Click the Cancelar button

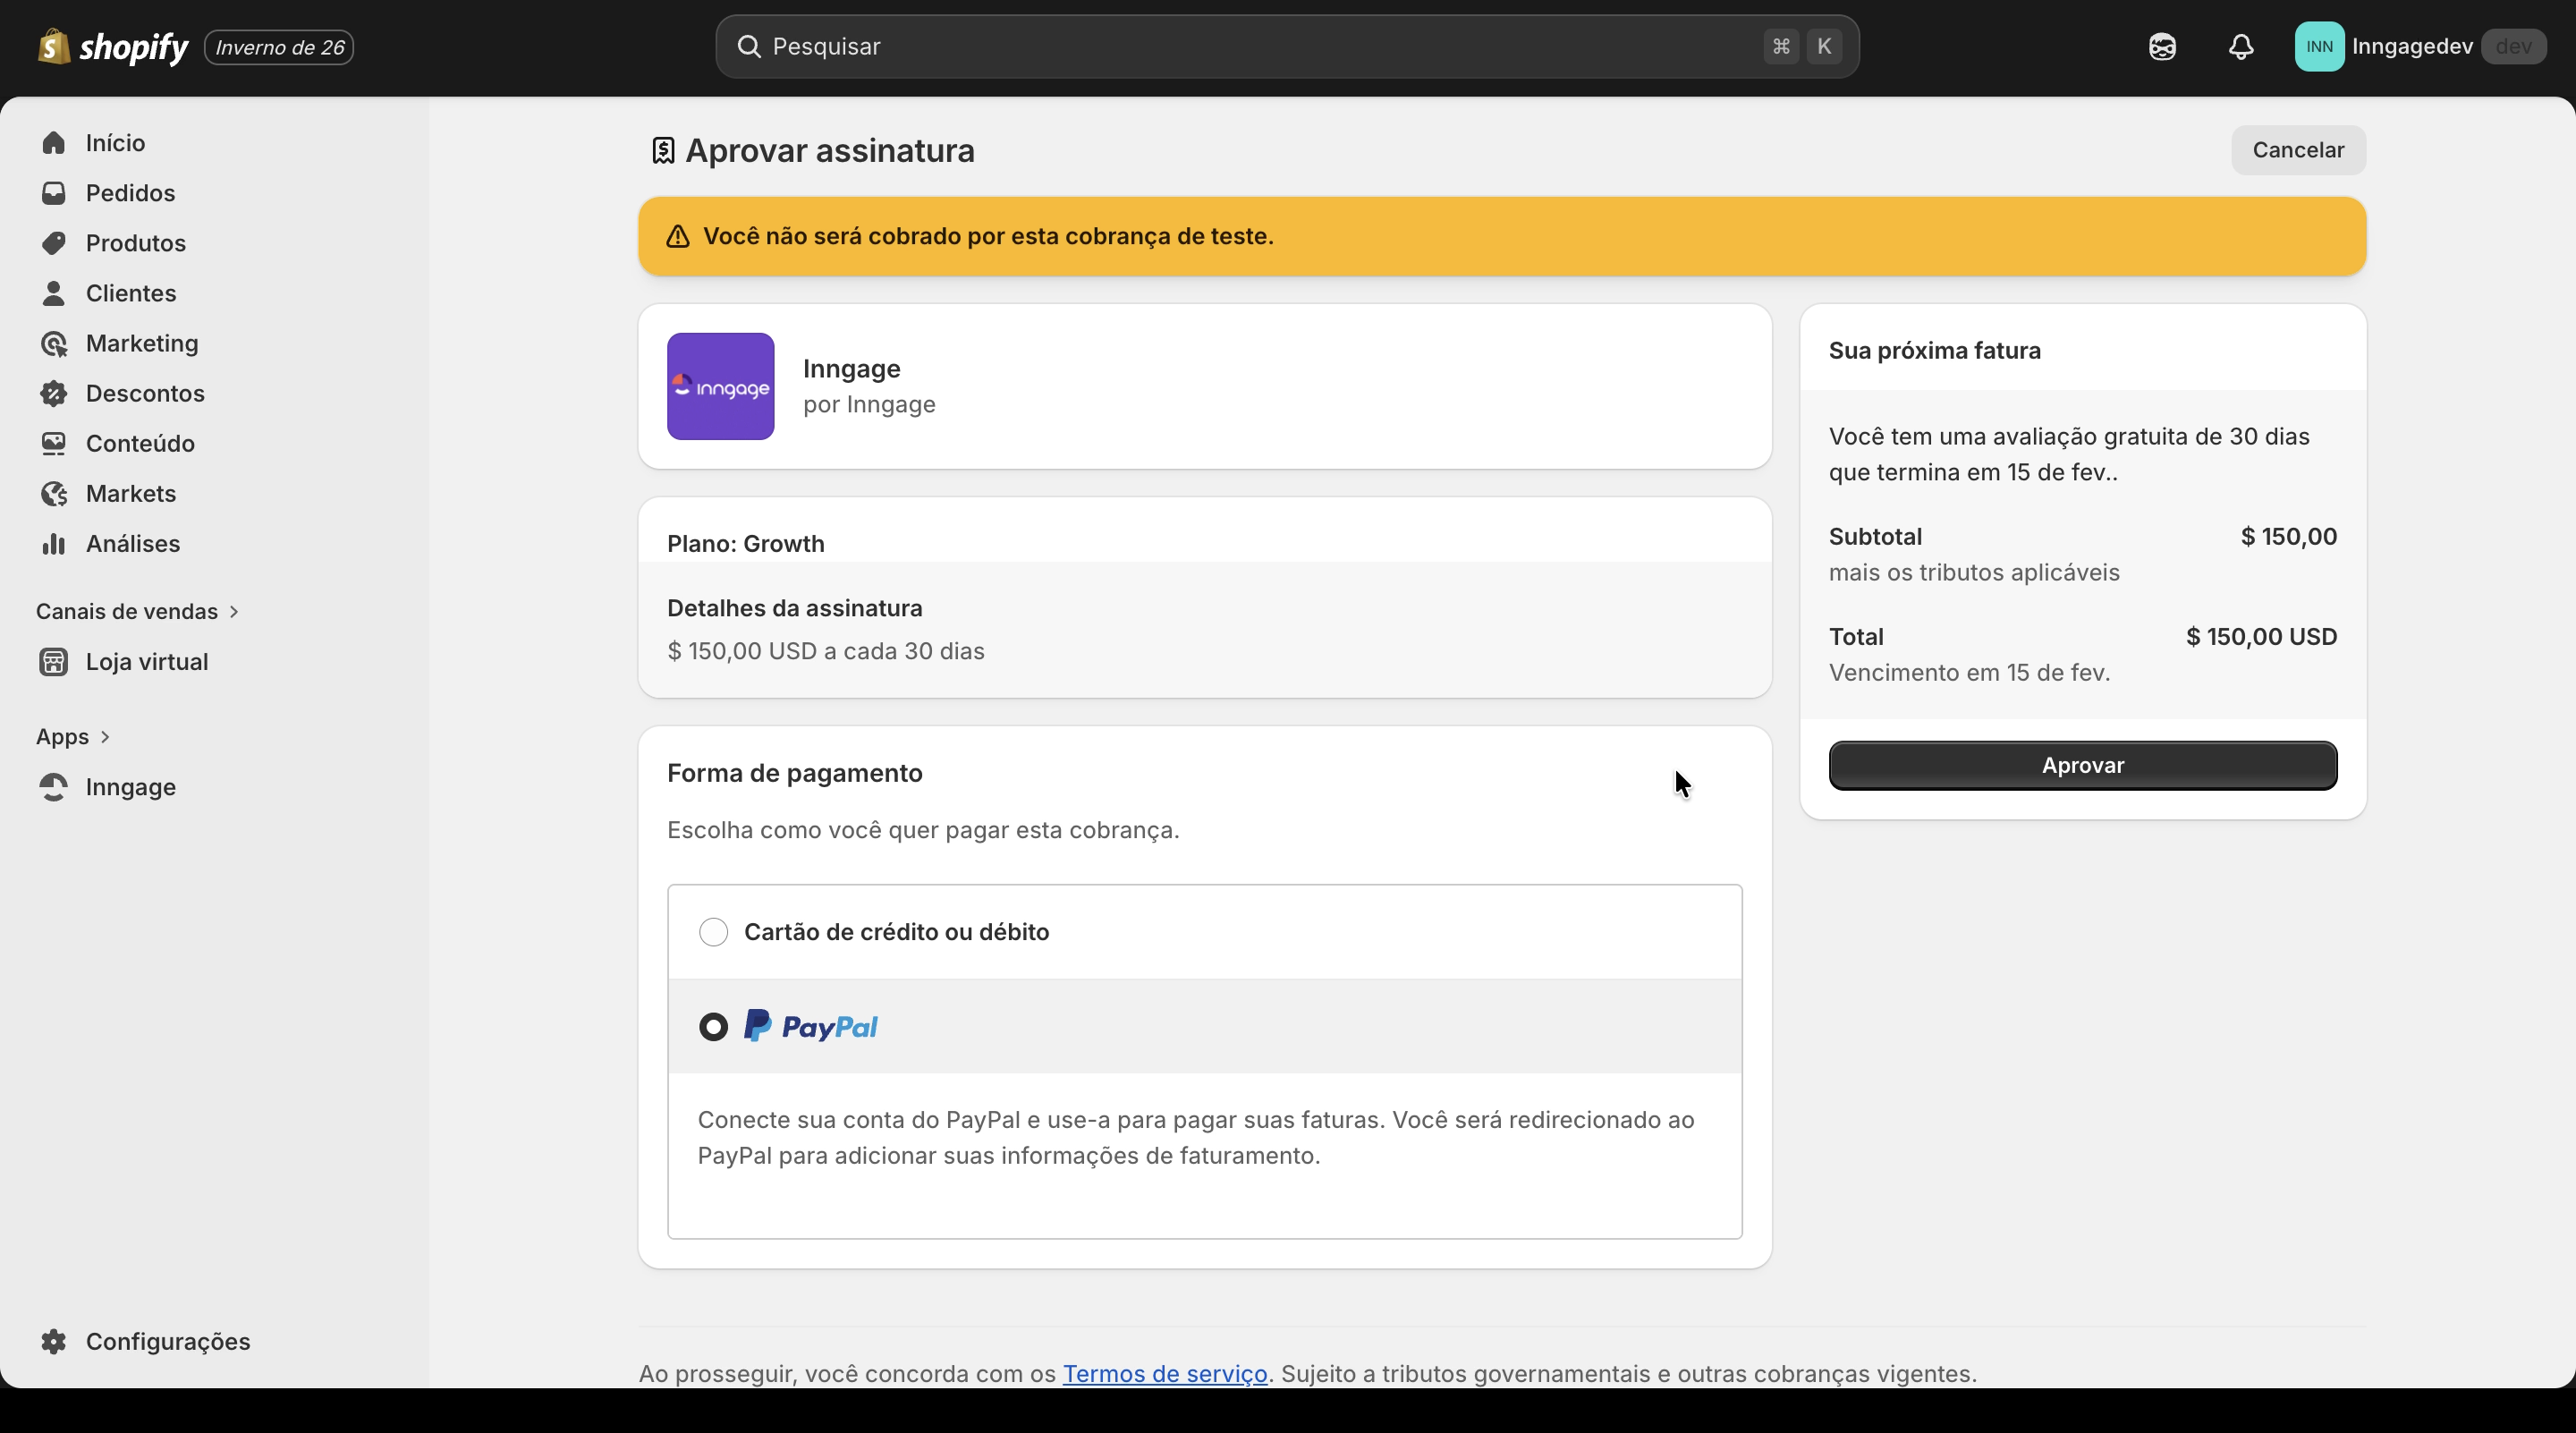point(2297,150)
